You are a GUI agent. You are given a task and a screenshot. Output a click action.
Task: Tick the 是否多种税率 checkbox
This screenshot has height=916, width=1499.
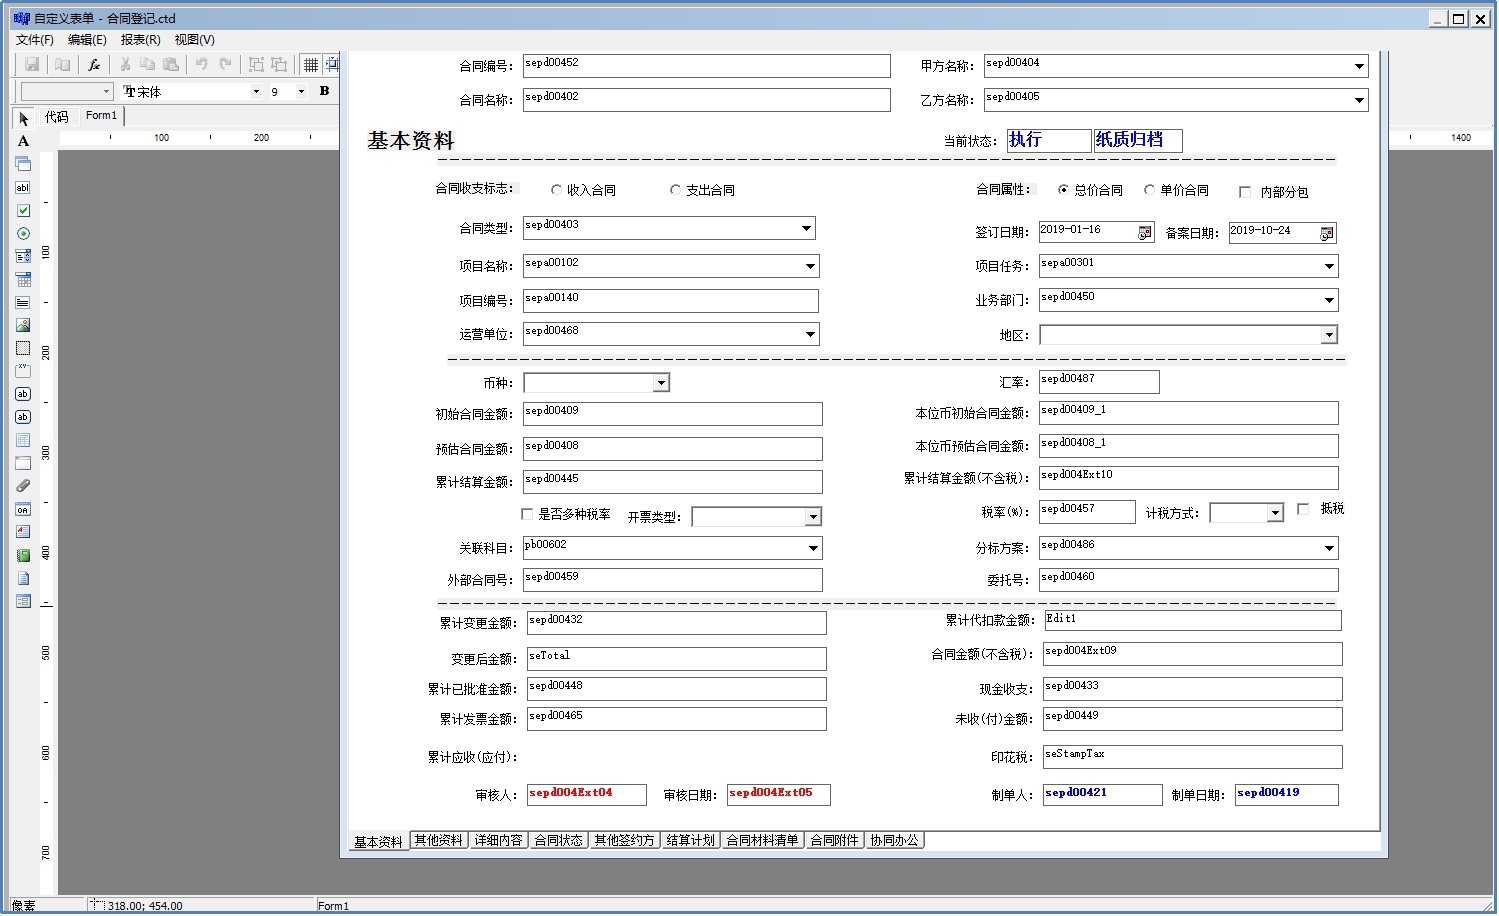click(527, 514)
